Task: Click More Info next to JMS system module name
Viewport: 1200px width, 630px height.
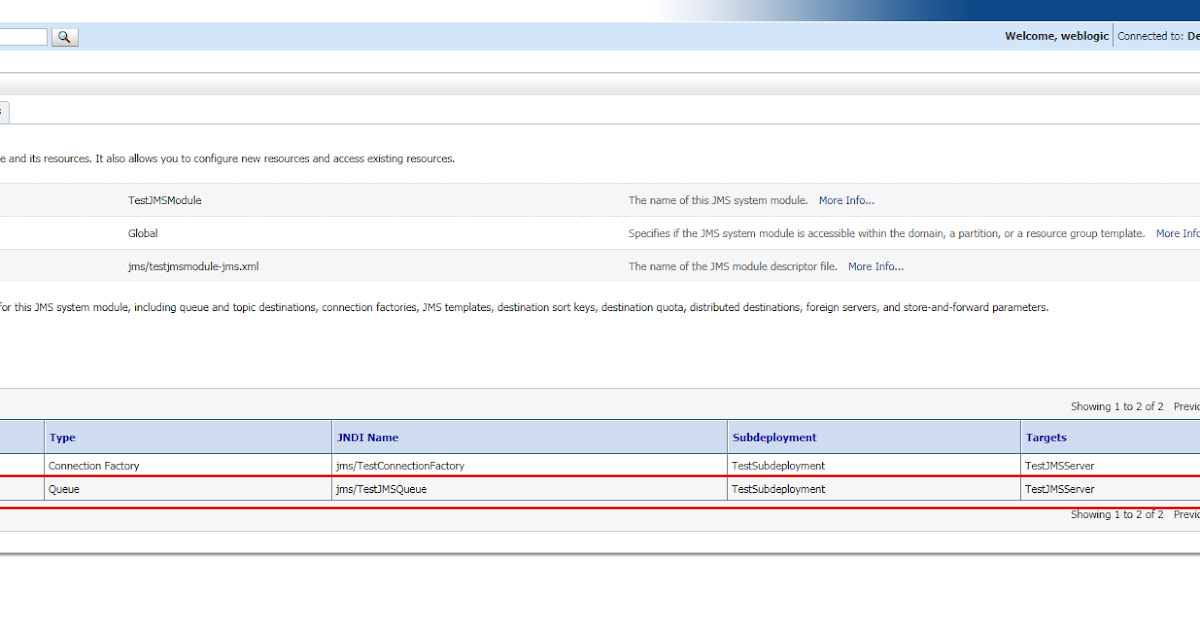Action: [x=846, y=200]
